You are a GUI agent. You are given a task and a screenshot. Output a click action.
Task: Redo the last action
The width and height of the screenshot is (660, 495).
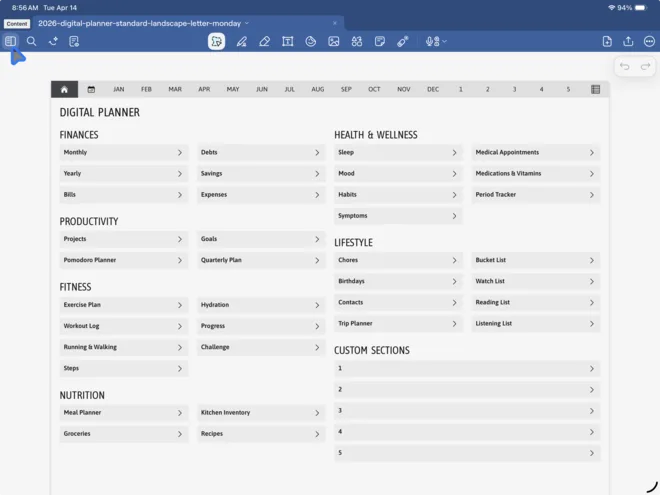(645, 67)
